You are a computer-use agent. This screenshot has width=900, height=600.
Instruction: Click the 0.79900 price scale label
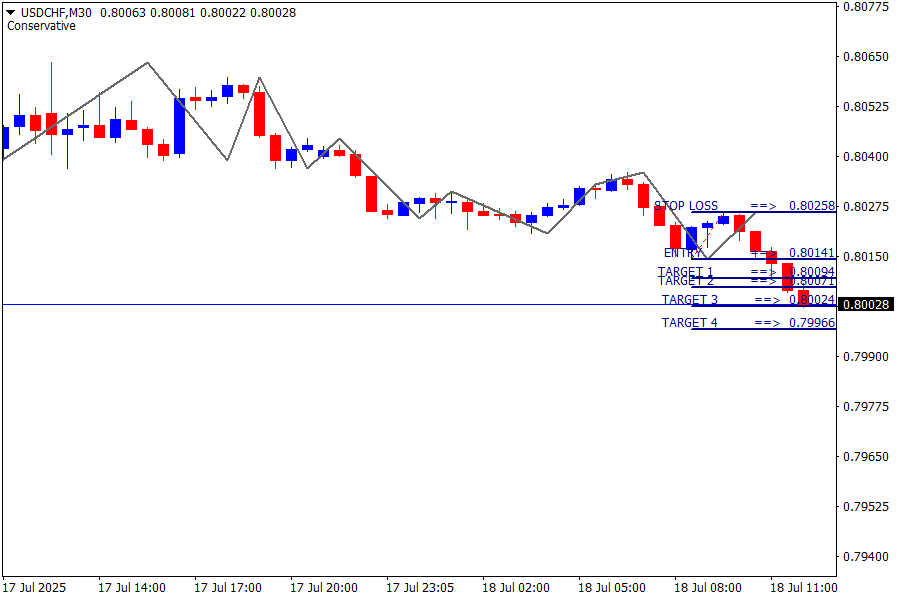point(866,357)
